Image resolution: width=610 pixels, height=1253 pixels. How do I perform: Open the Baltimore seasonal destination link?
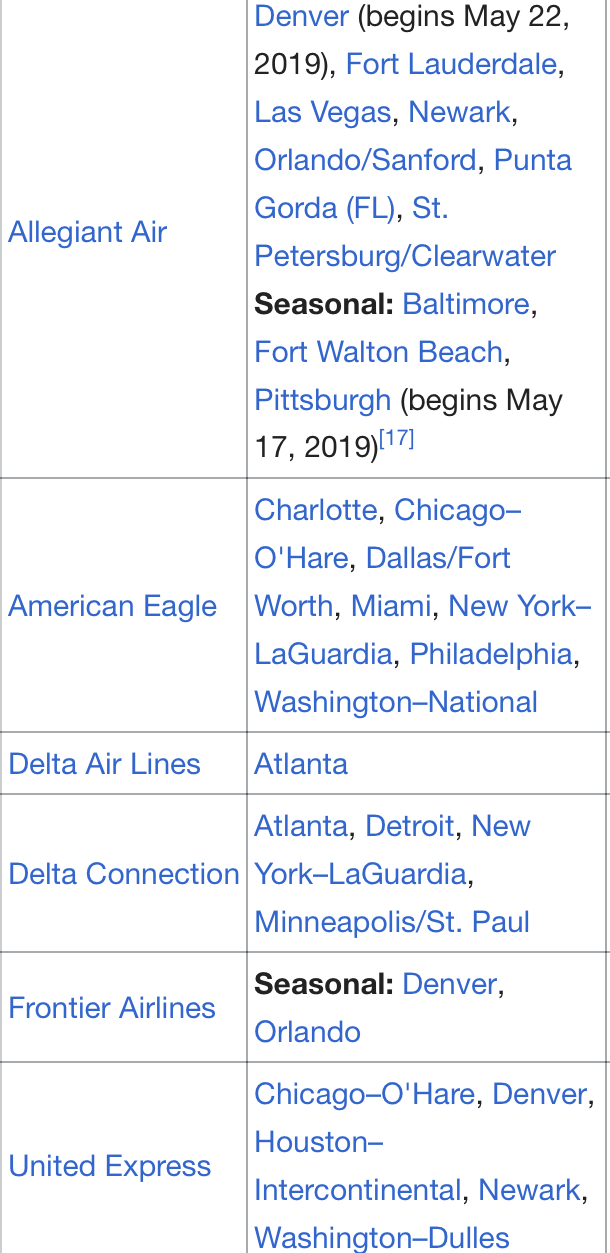point(466,304)
